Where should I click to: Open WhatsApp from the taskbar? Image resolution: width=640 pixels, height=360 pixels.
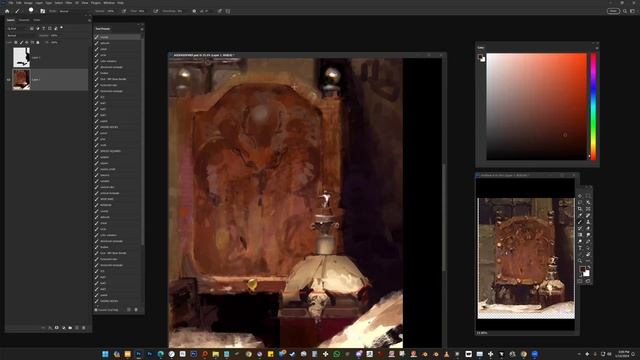click(336, 354)
